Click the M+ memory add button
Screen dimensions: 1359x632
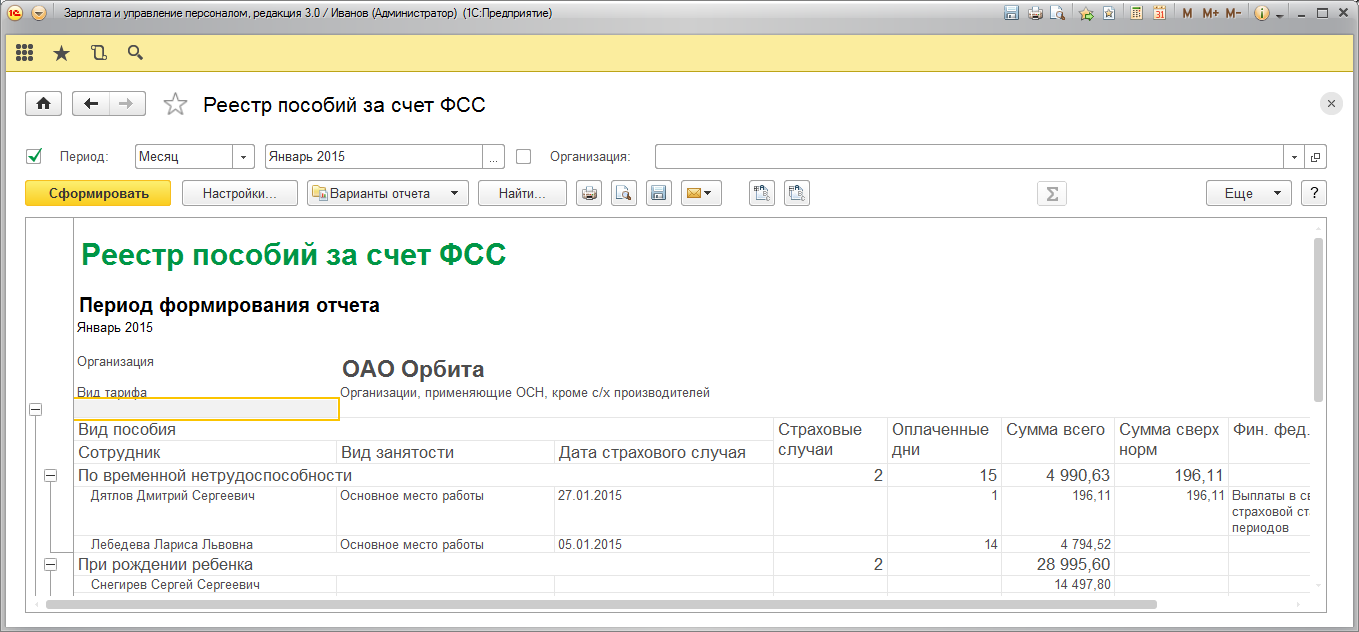[1210, 14]
